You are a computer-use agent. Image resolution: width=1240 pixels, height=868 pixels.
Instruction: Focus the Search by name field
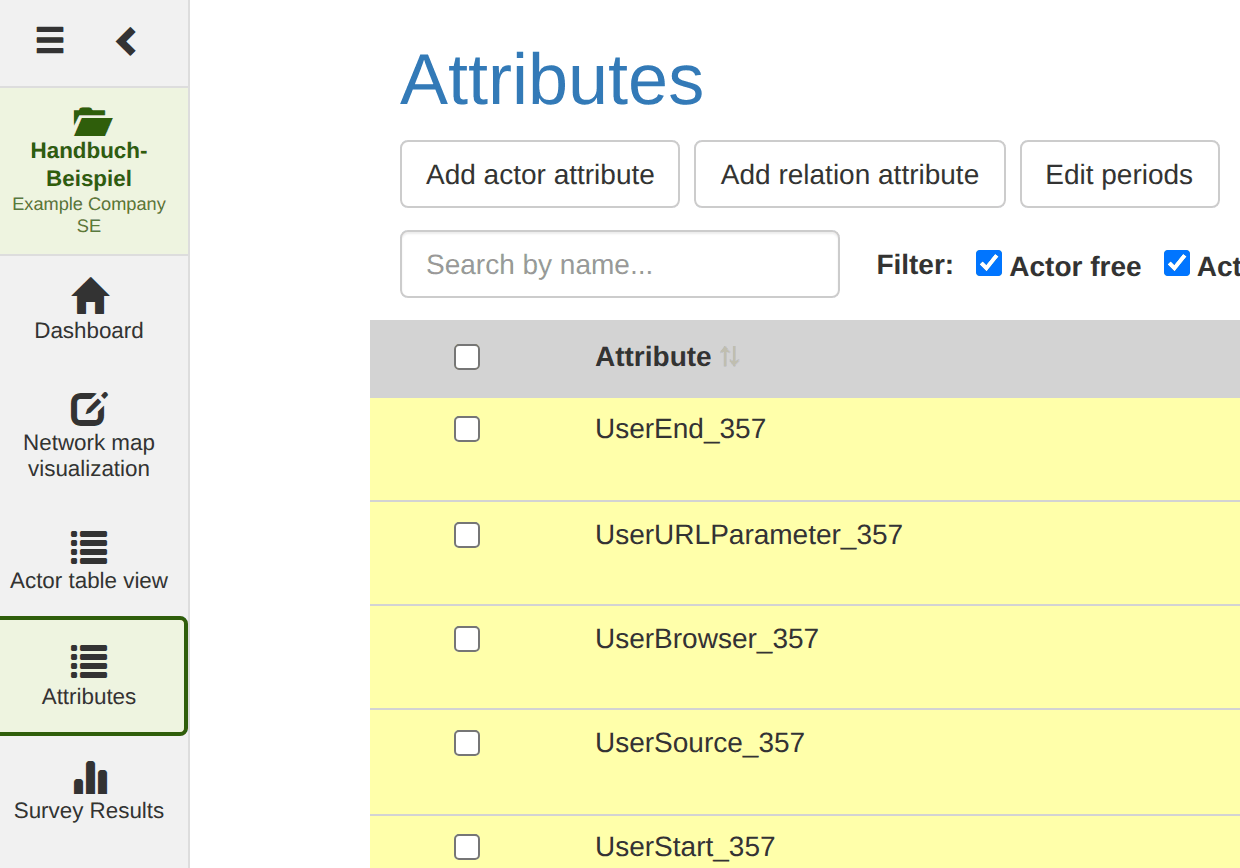(x=620, y=264)
